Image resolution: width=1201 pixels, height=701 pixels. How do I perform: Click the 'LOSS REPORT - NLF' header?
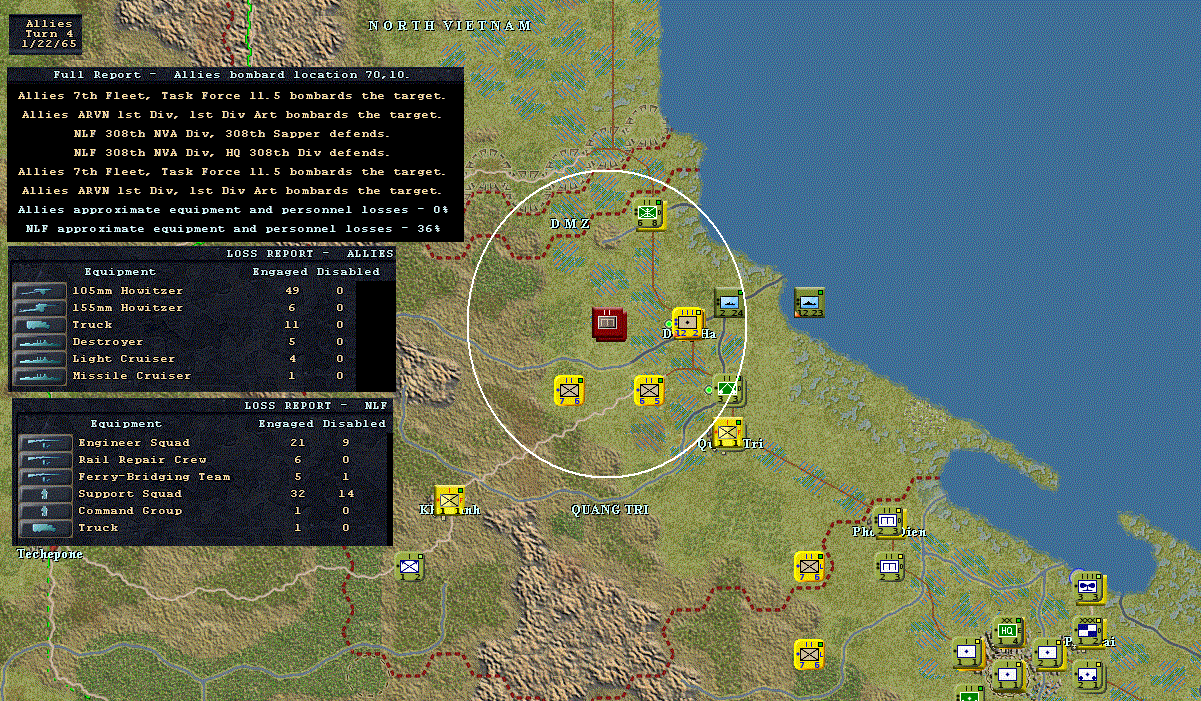point(315,406)
